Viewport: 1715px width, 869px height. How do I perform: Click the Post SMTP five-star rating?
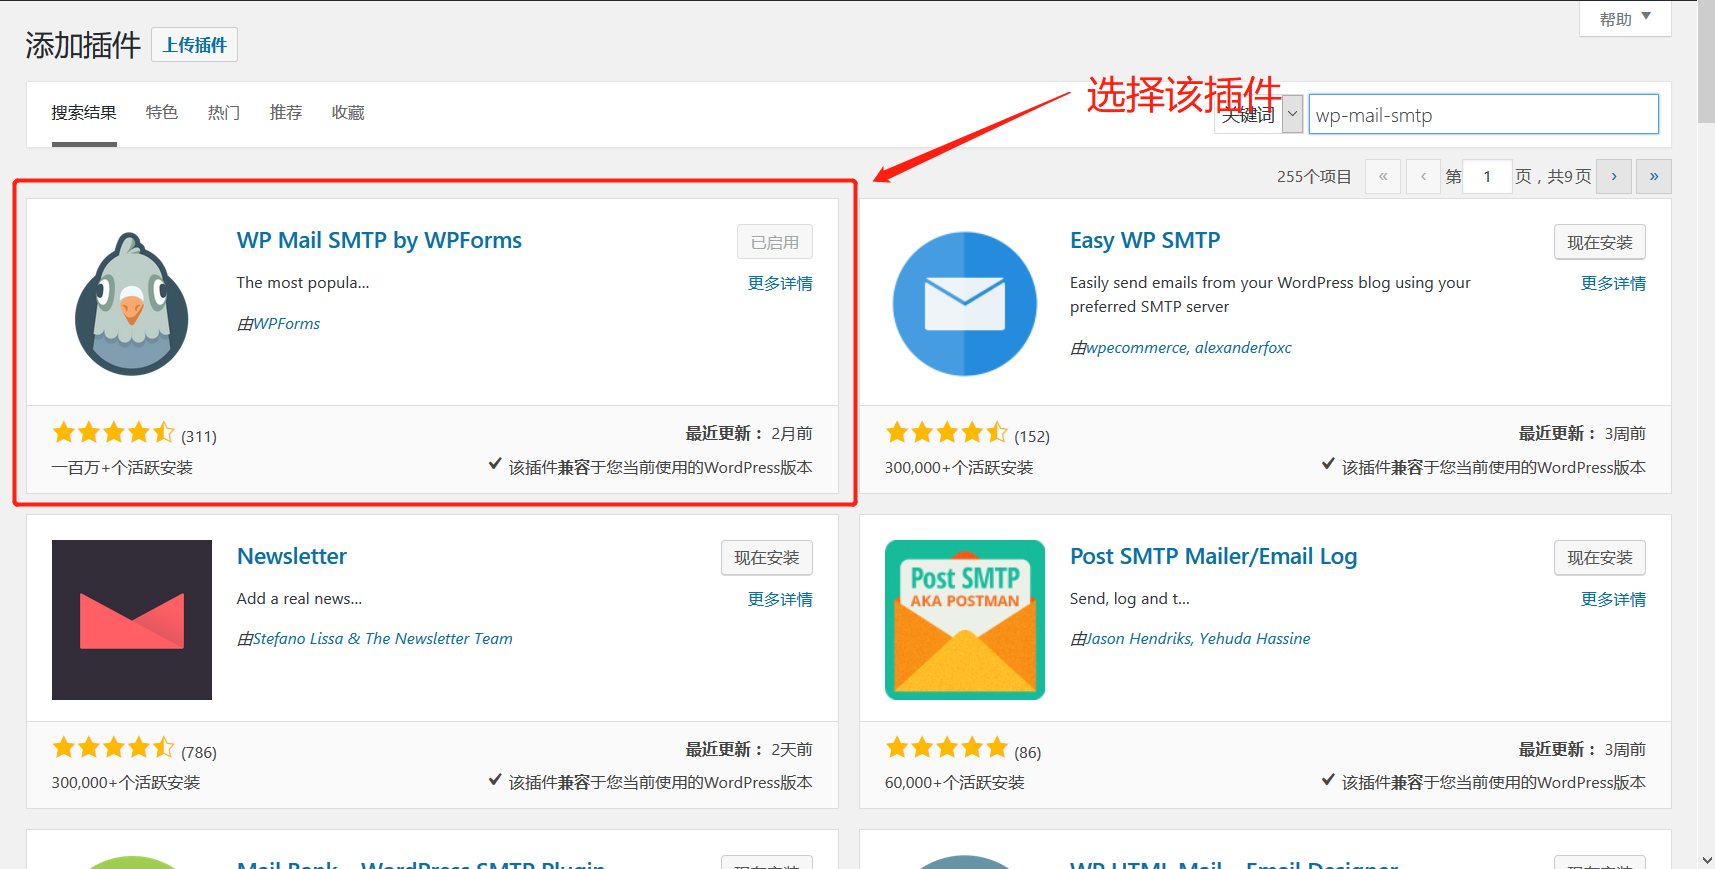click(x=947, y=748)
